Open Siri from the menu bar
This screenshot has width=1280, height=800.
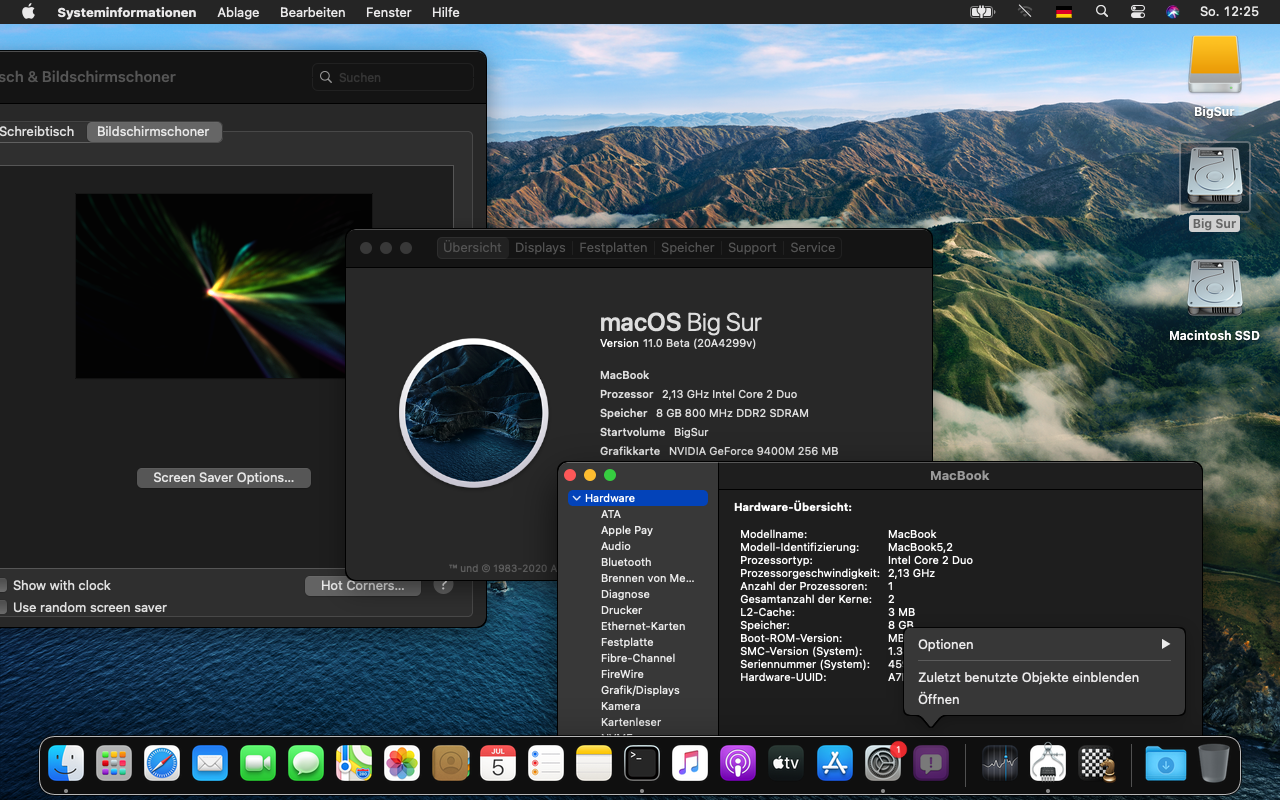1173,12
